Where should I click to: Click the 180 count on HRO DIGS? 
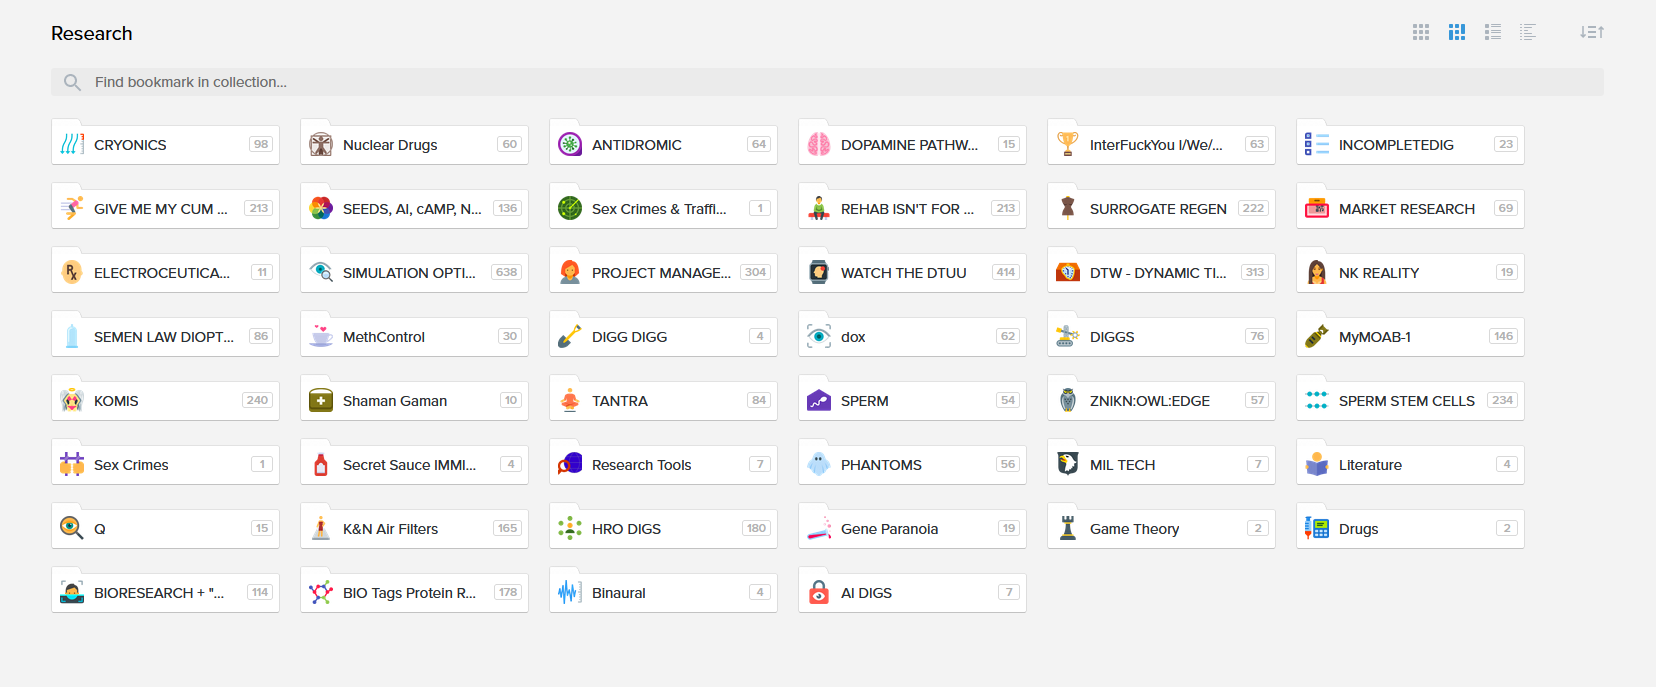756,528
